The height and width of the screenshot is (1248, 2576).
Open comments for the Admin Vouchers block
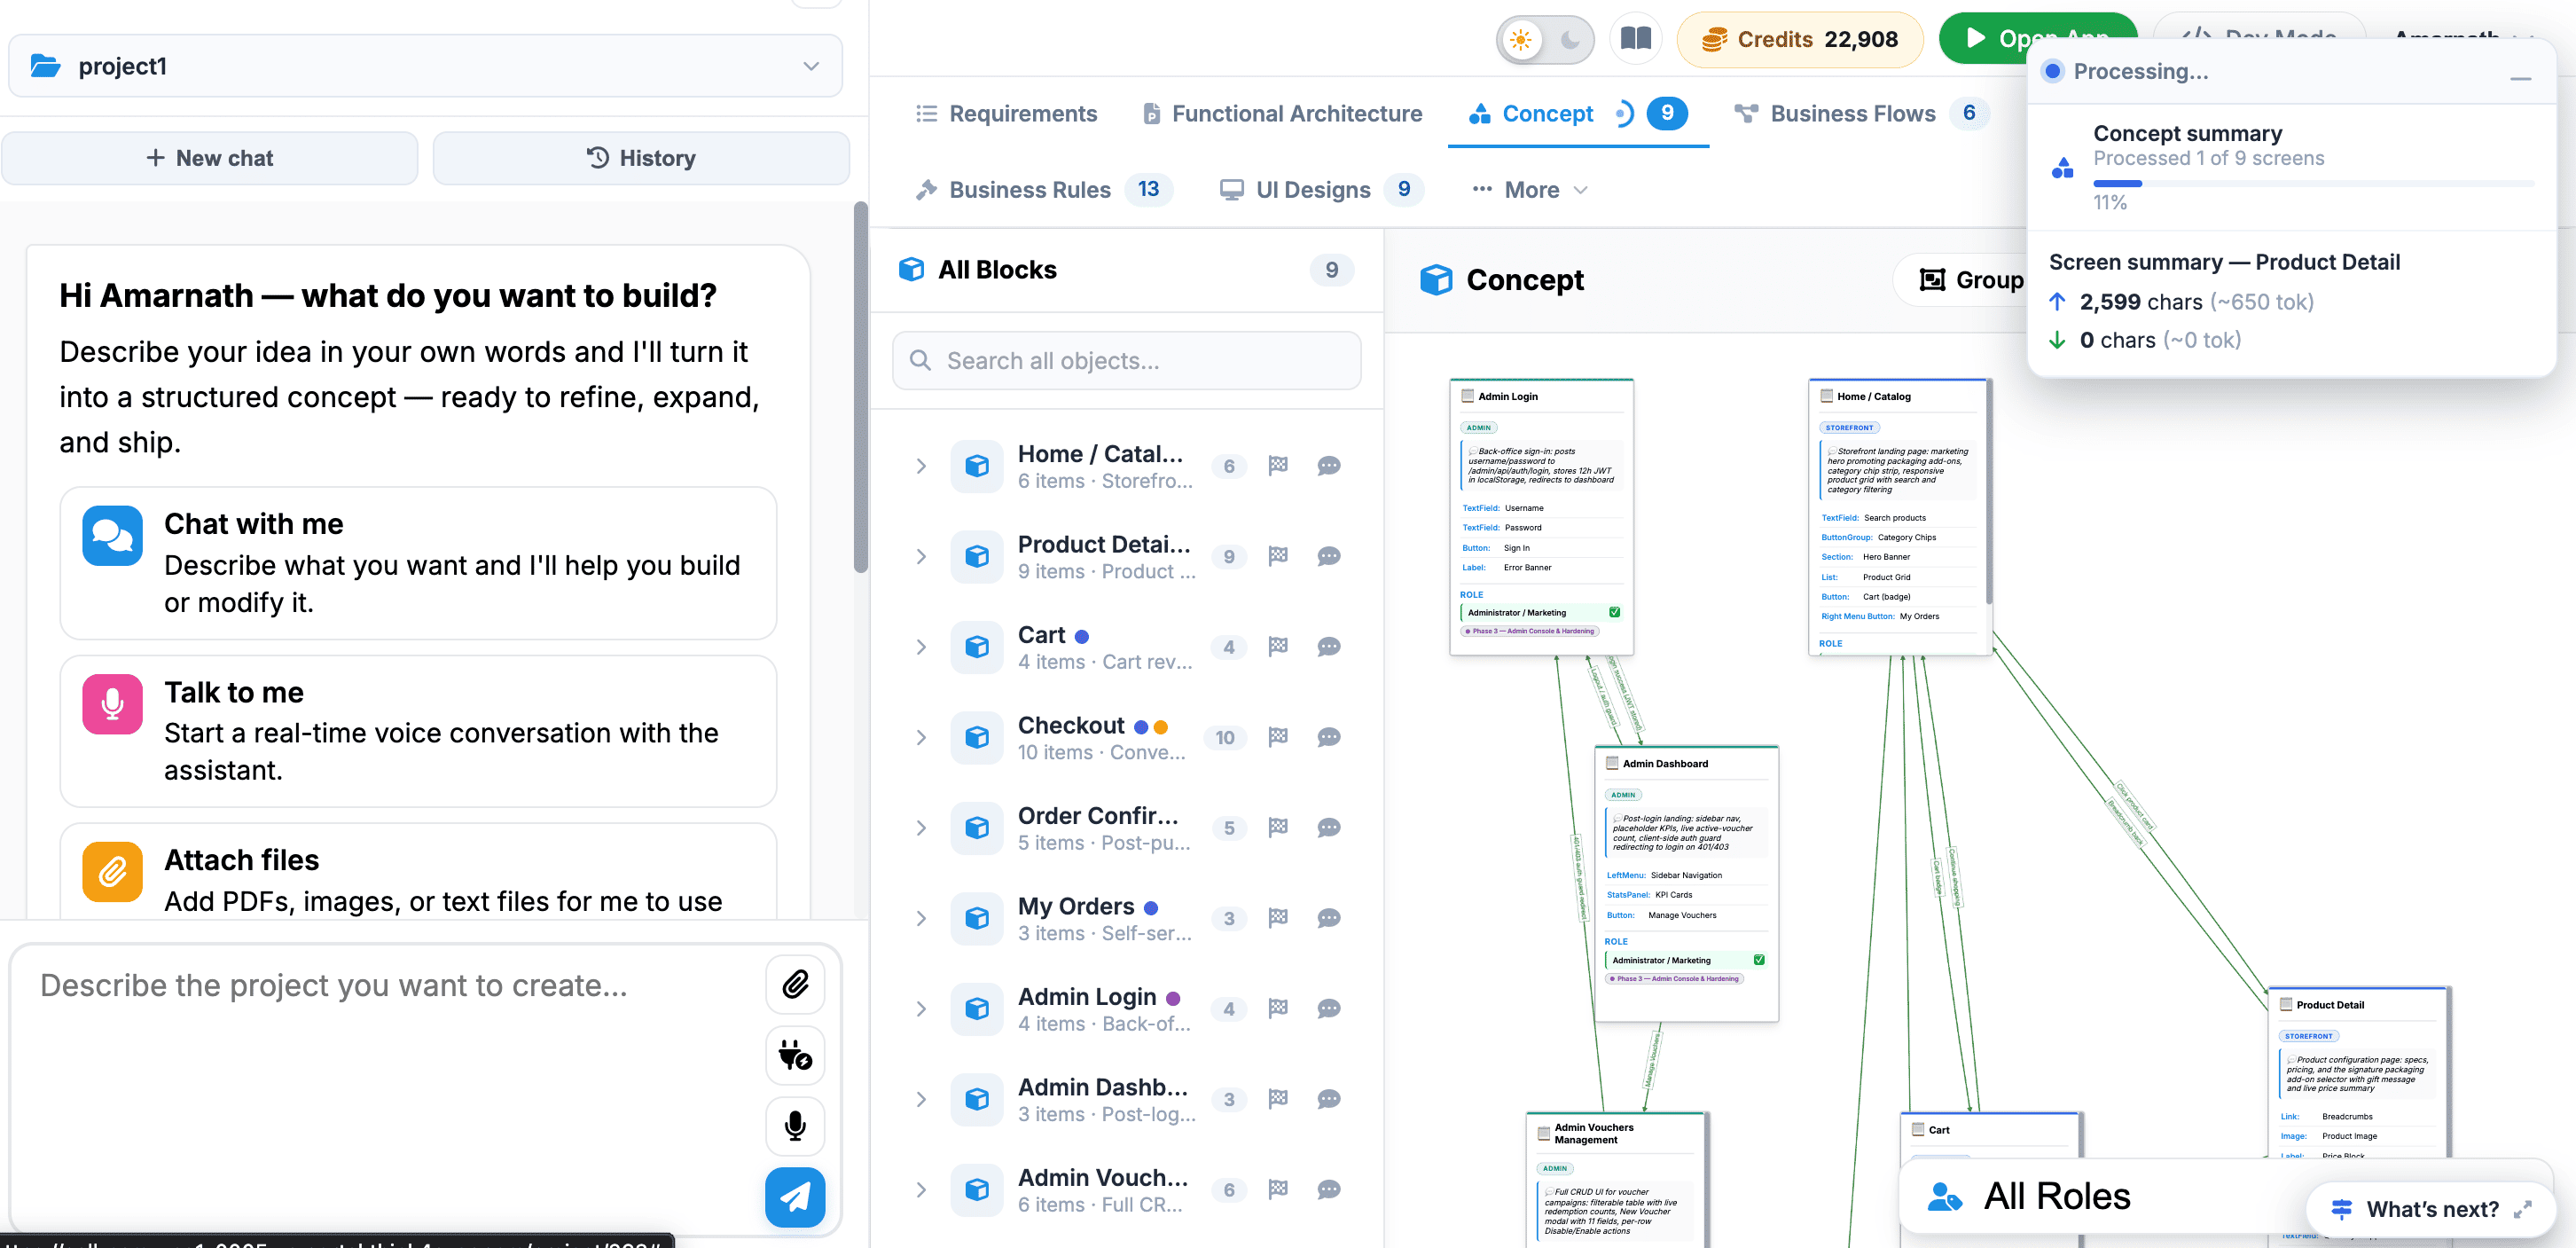click(1329, 1190)
